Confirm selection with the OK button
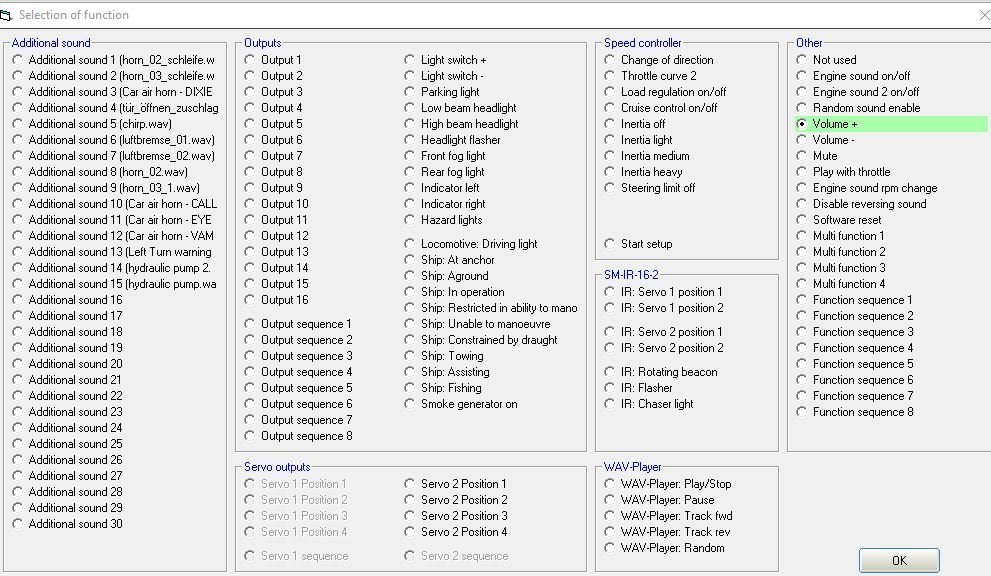The image size is (991, 576). pos(898,560)
